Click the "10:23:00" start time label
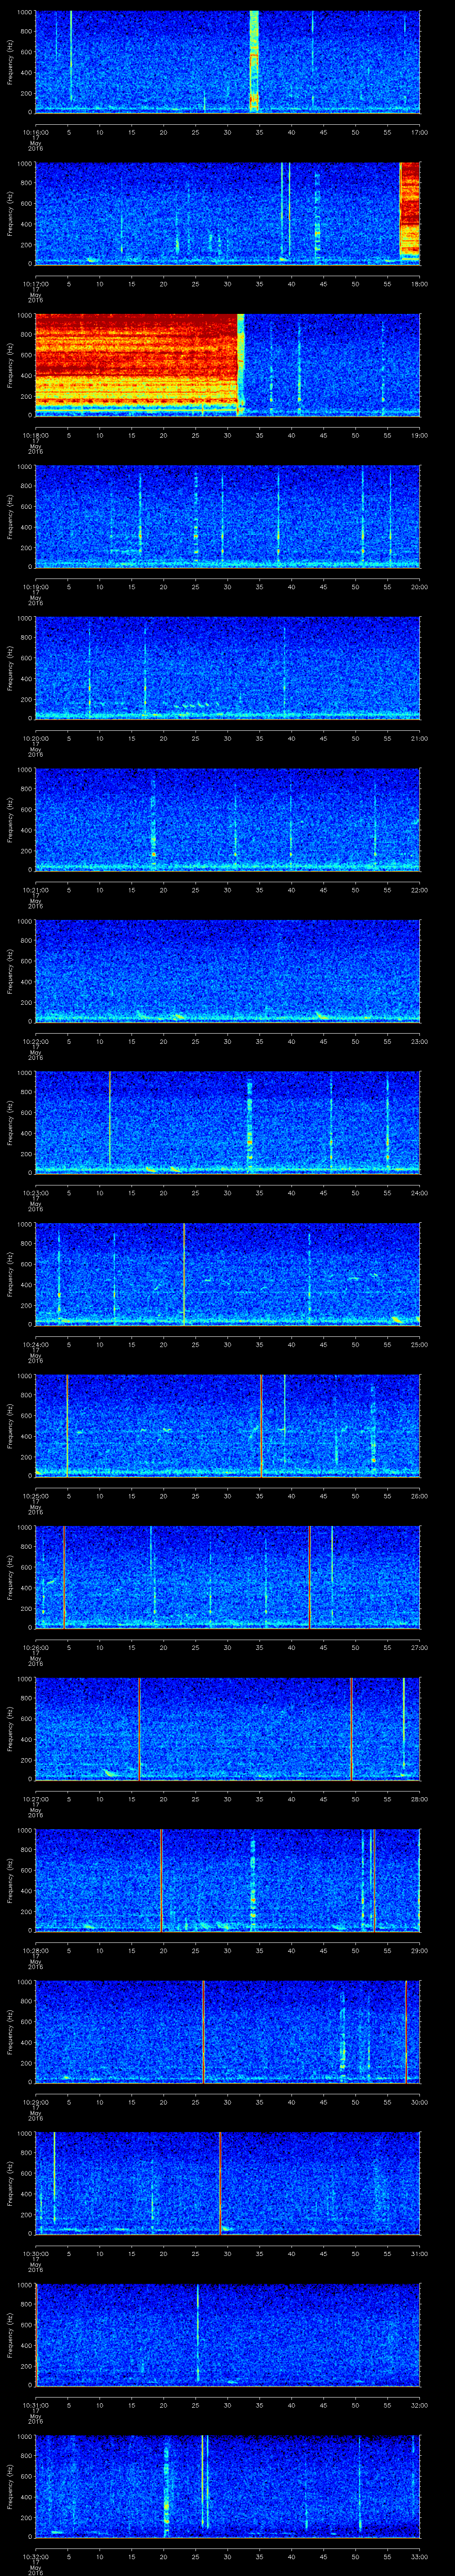Viewport: 455px width, 2576px height. click(35, 1192)
